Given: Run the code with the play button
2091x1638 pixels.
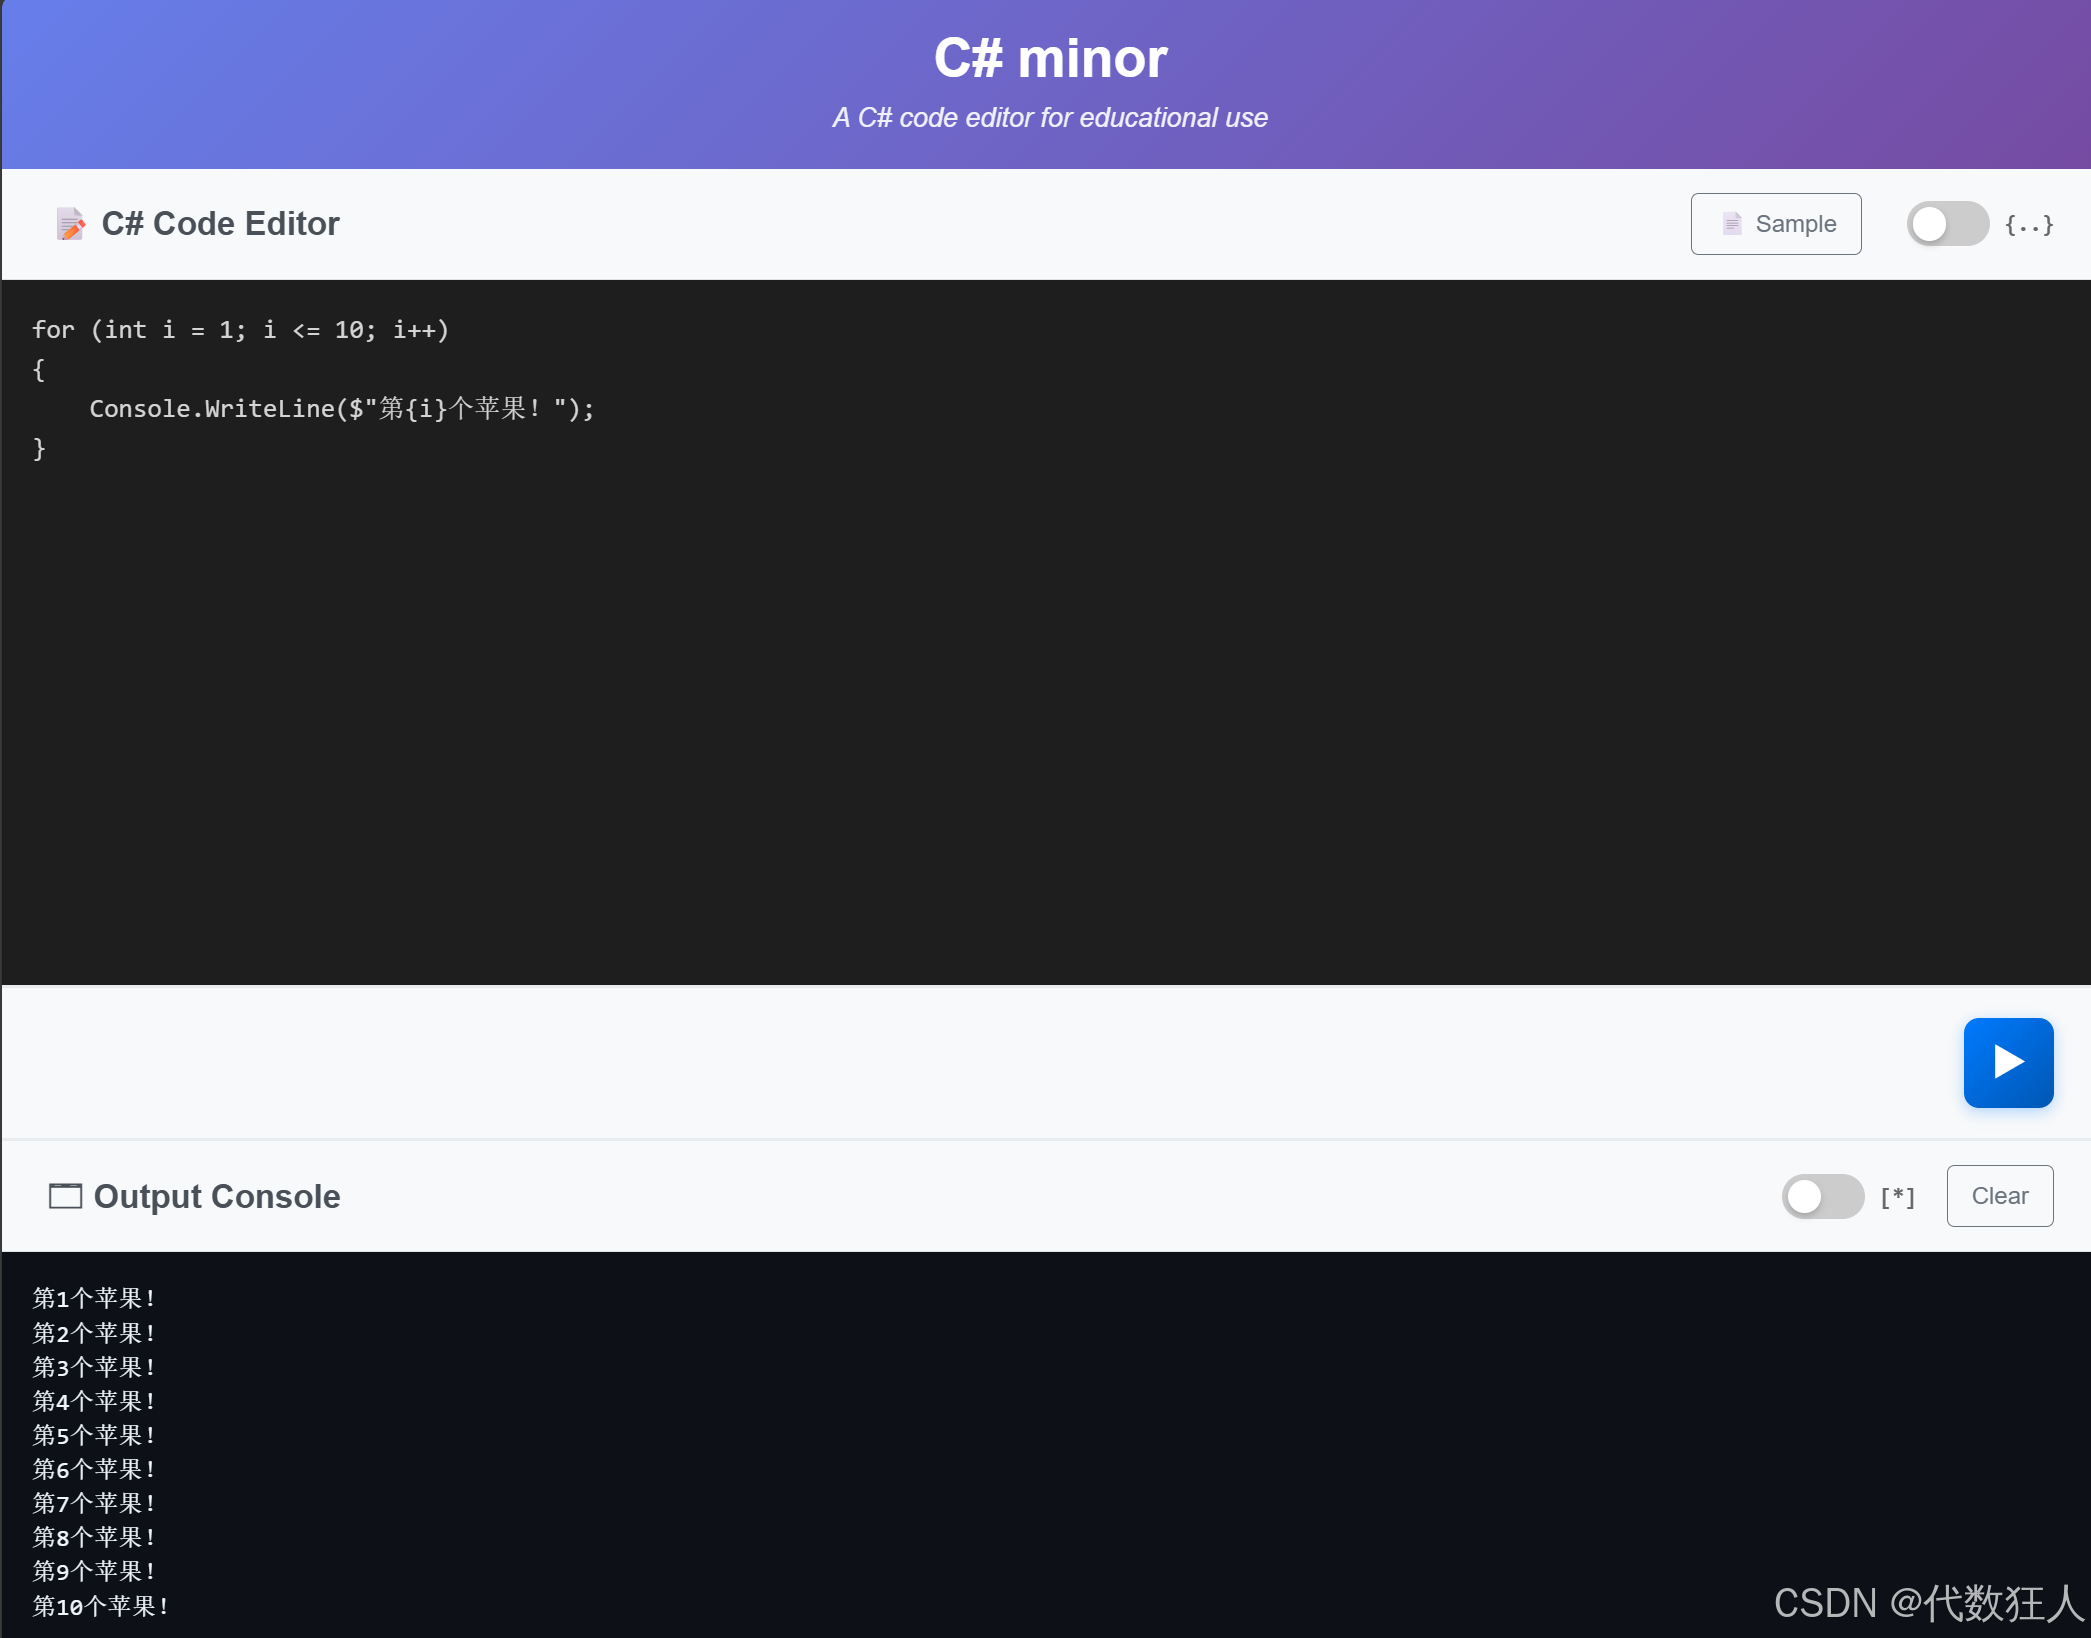Looking at the screenshot, I should coord(2007,1062).
